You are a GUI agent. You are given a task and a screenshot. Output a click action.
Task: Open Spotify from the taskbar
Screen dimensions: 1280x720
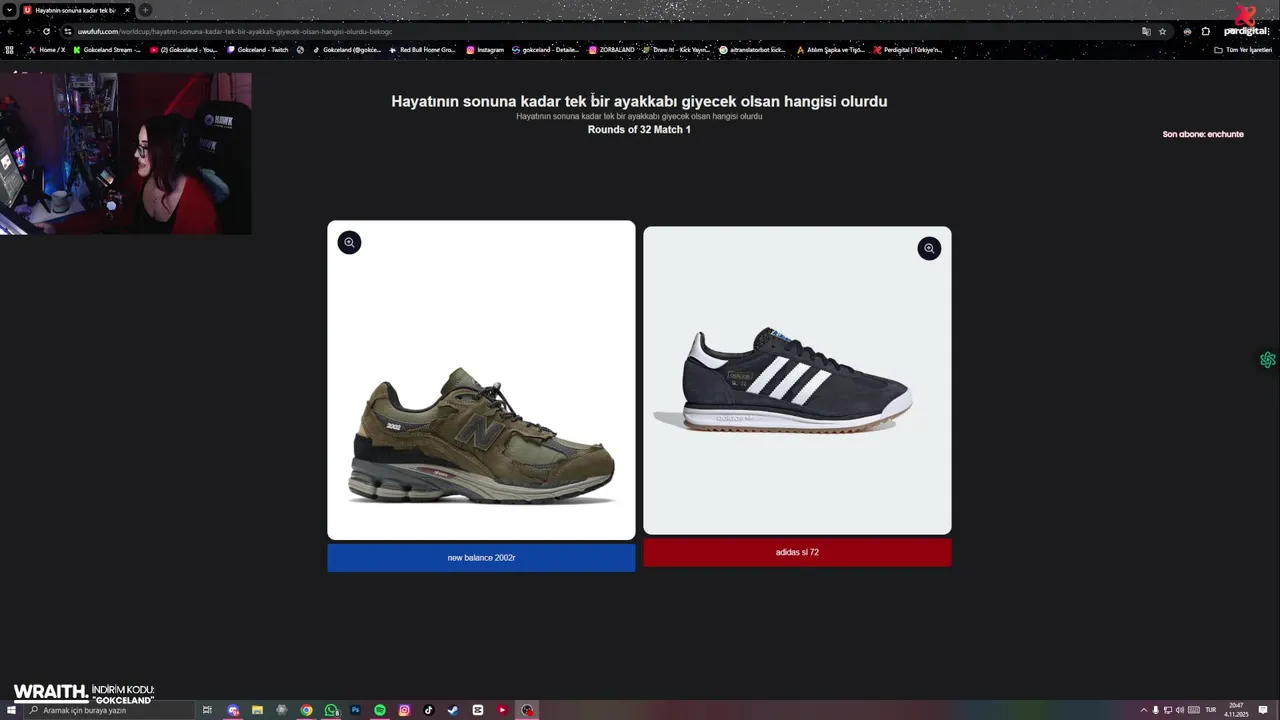click(380, 710)
